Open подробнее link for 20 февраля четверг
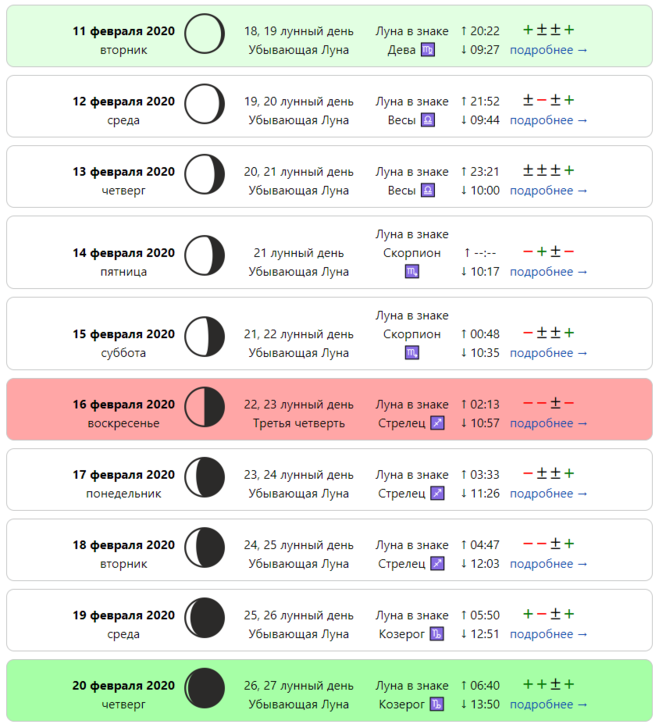The image size is (659, 724). pyautogui.click(x=548, y=704)
